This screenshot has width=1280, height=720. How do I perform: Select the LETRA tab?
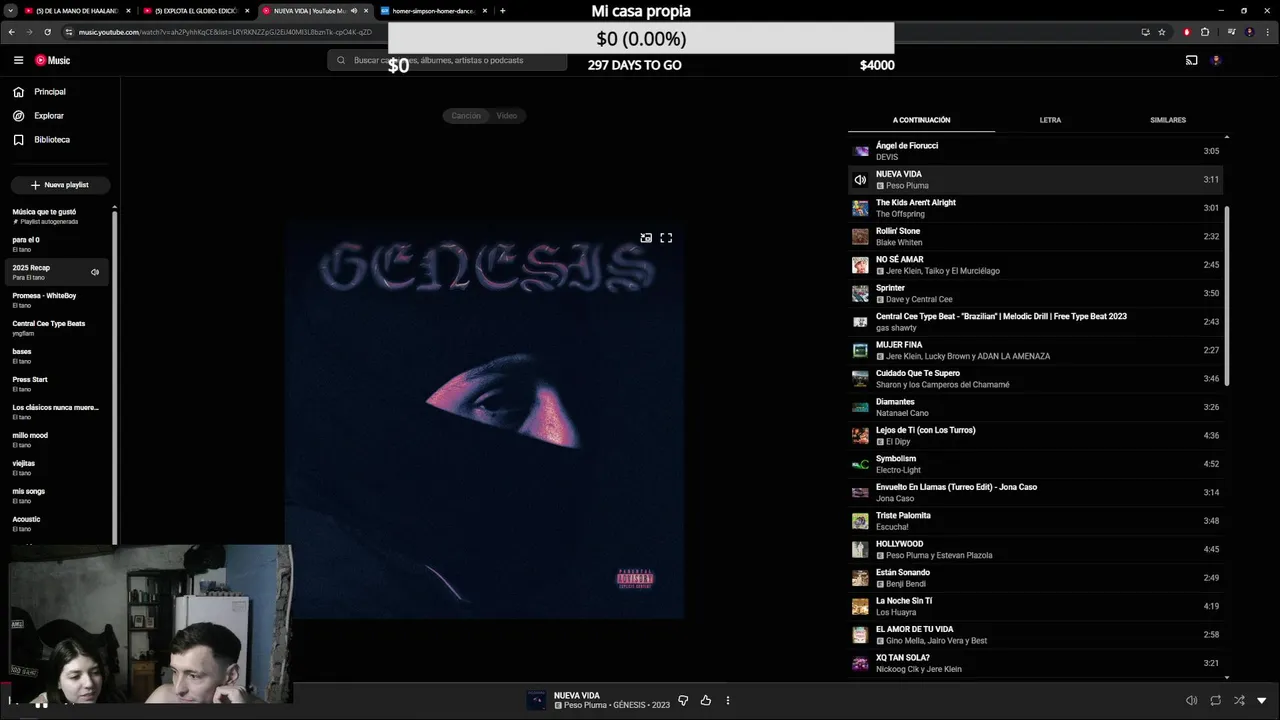pos(1050,120)
